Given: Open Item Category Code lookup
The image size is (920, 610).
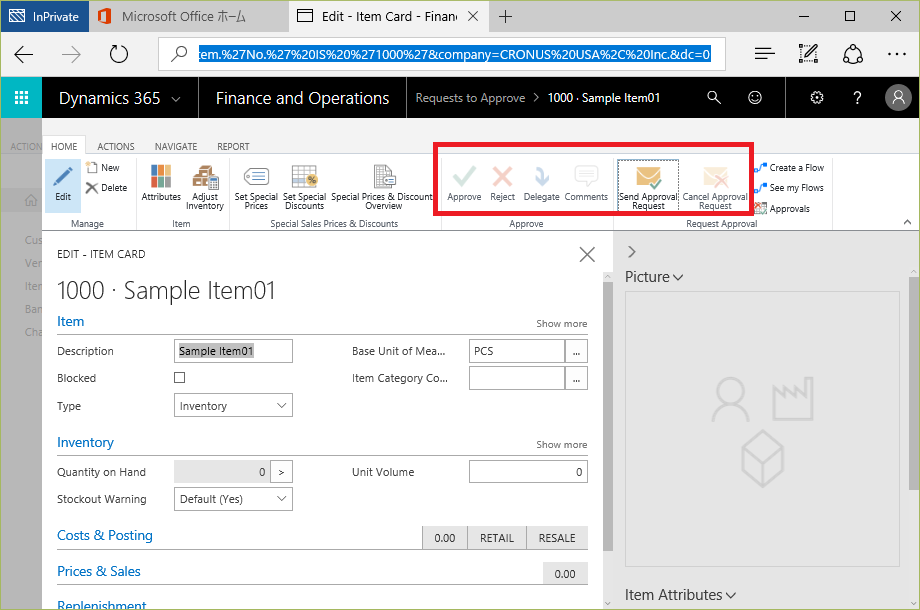Looking at the screenshot, I should coord(576,378).
